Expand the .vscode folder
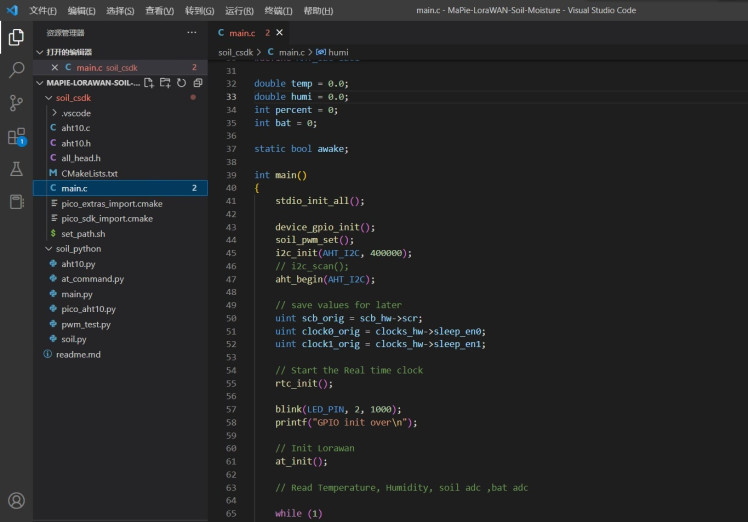 tap(75, 113)
